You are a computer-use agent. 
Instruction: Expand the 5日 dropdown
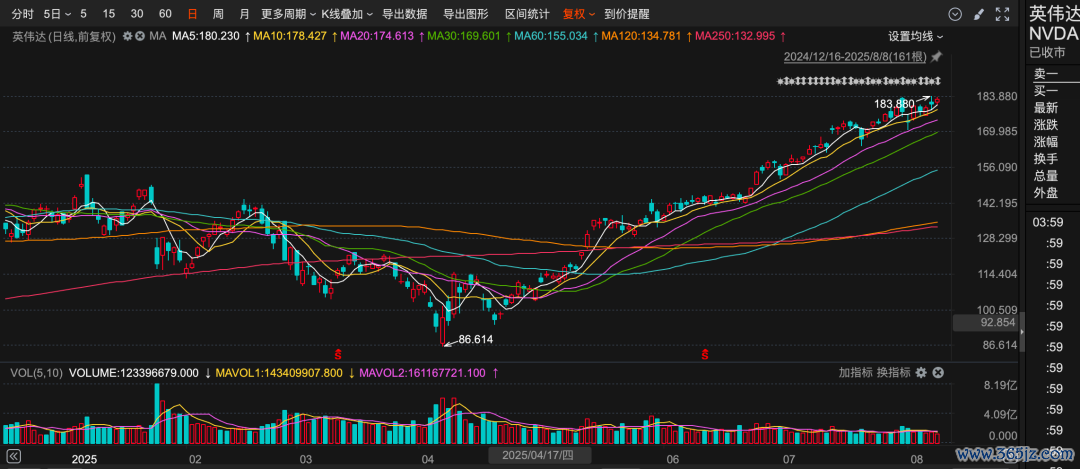(57, 14)
